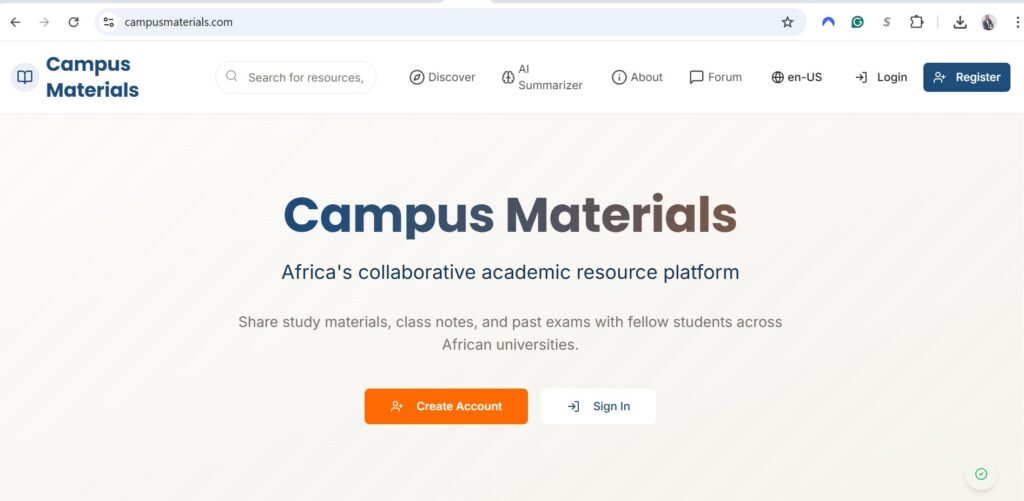Open the Discover navigation item

coord(442,77)
